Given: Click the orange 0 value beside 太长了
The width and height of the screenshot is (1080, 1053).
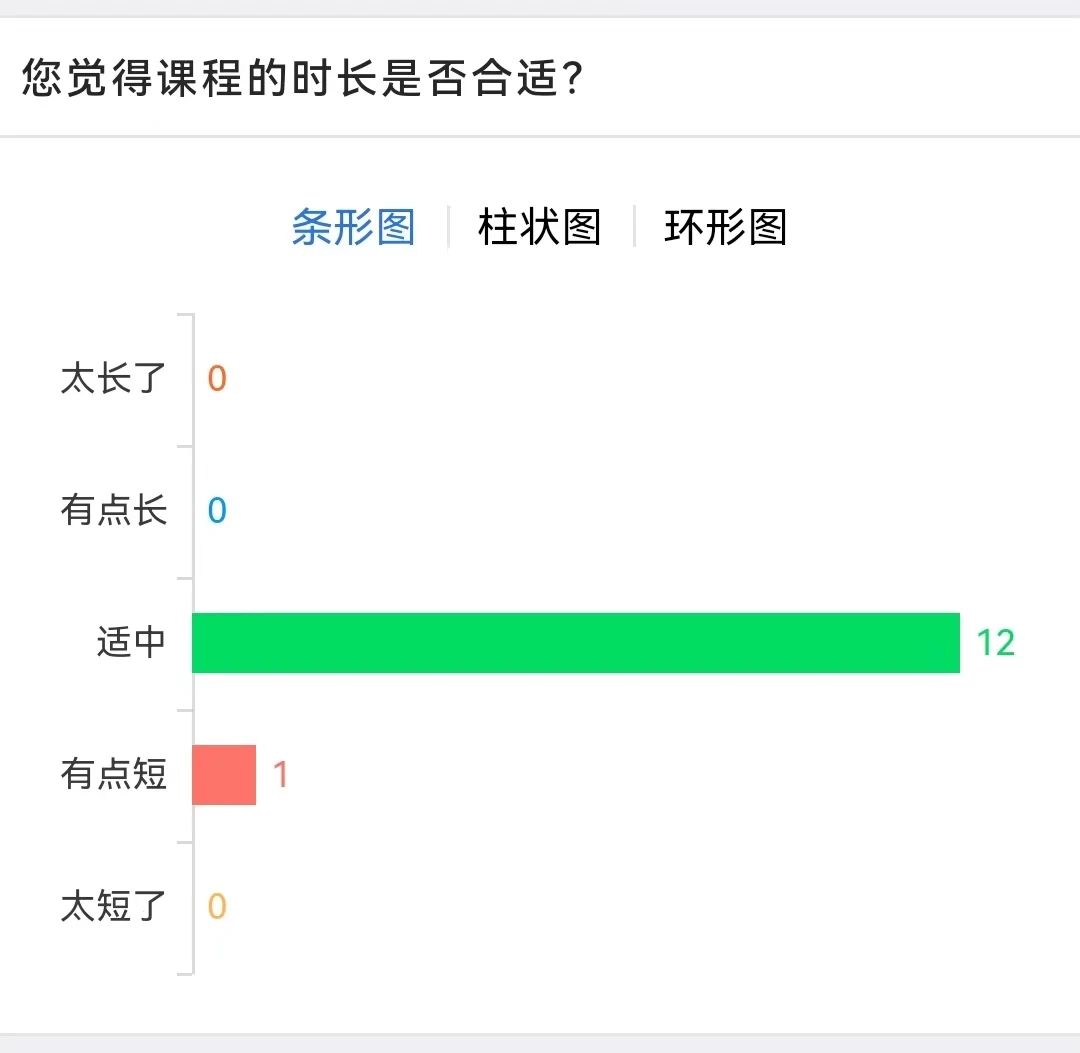Looking at the screenshot, I should [217, 379].
